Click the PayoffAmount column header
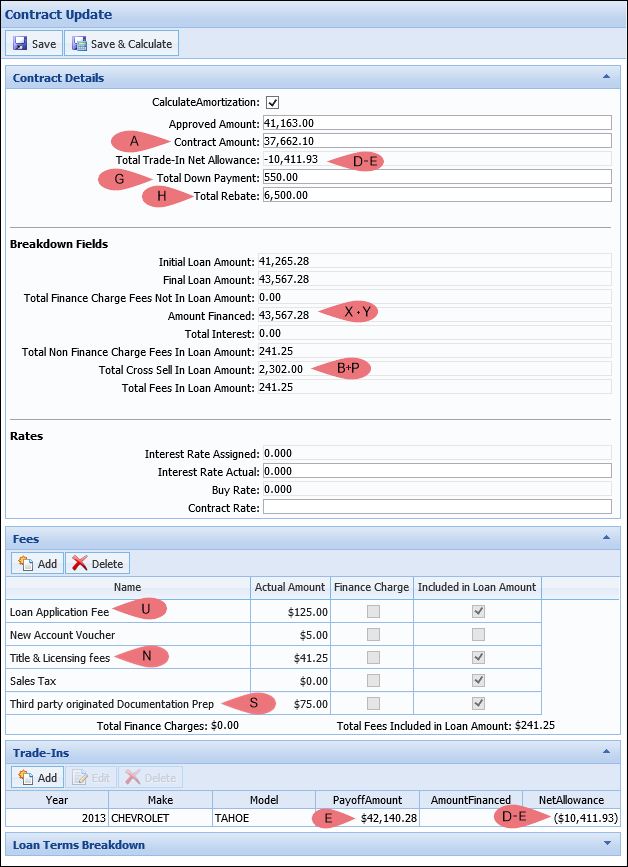 pyautogui.click(x=367, y=800)
